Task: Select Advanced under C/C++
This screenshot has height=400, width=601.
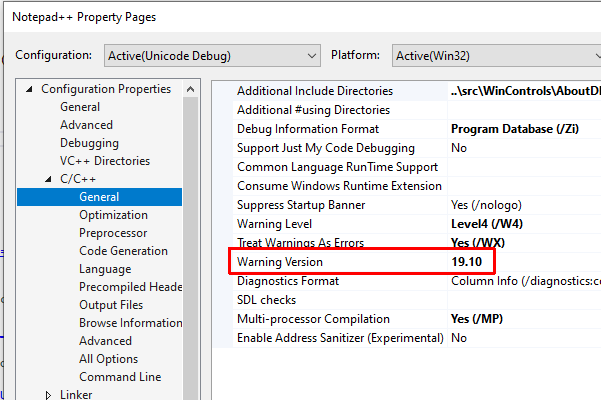Action: coord(105,341)
